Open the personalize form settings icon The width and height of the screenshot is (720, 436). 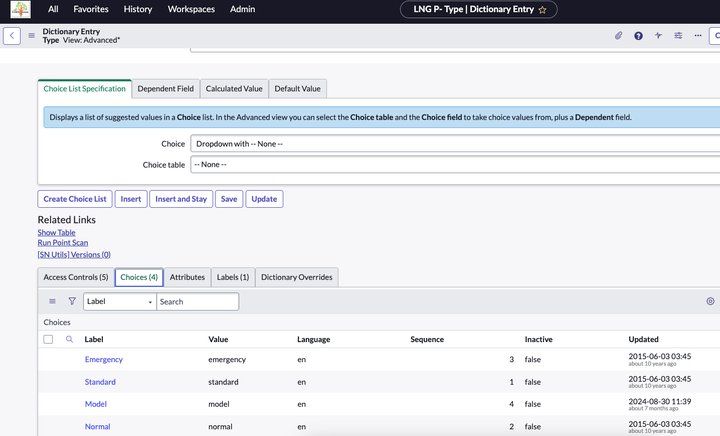[x=678, y=35]
